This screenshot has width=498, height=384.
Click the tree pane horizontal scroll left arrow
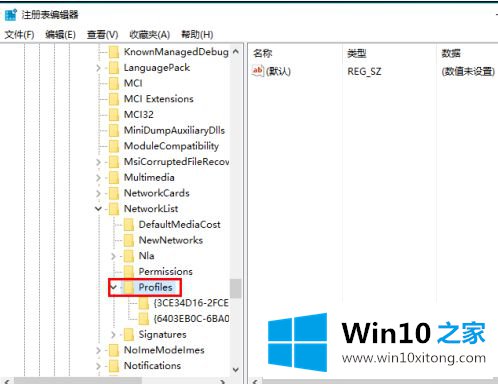click(x=6, y=381)
